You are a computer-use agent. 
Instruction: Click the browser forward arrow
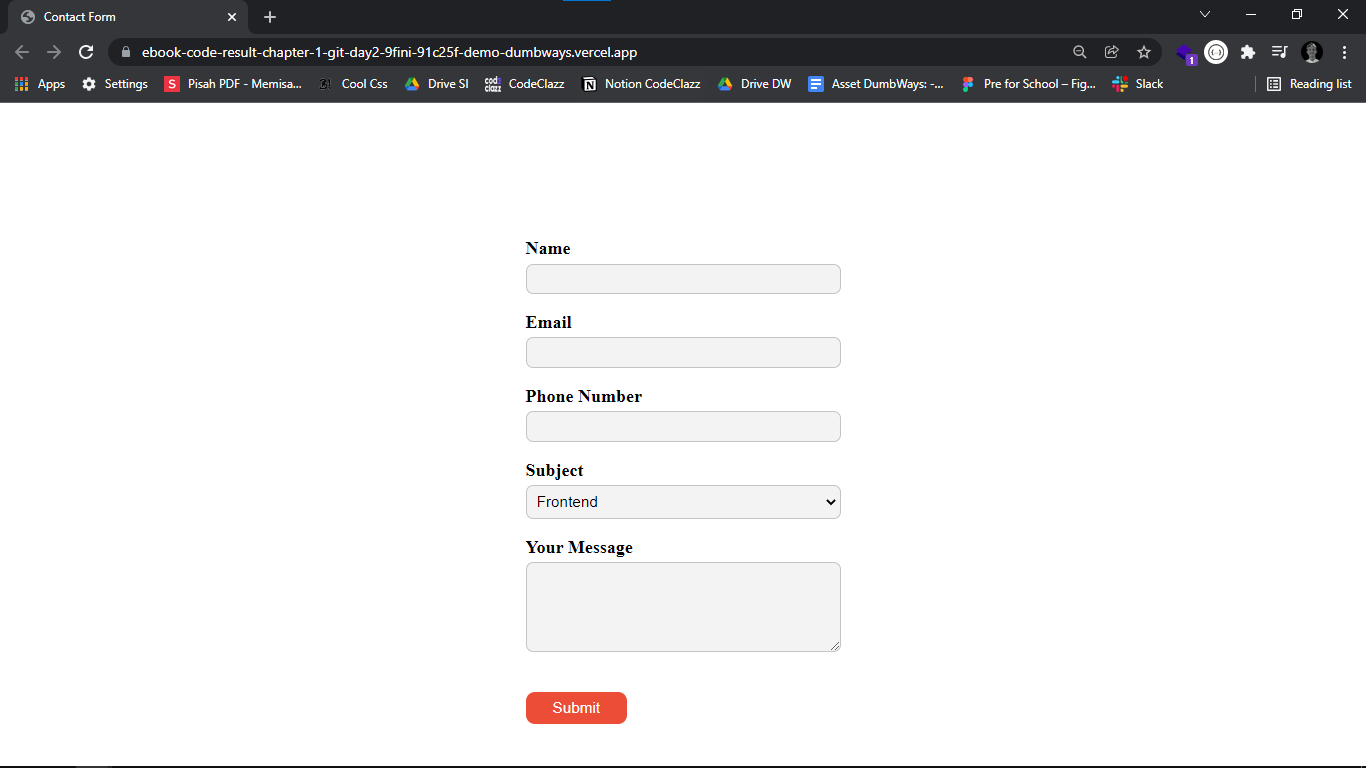(54, 52)
